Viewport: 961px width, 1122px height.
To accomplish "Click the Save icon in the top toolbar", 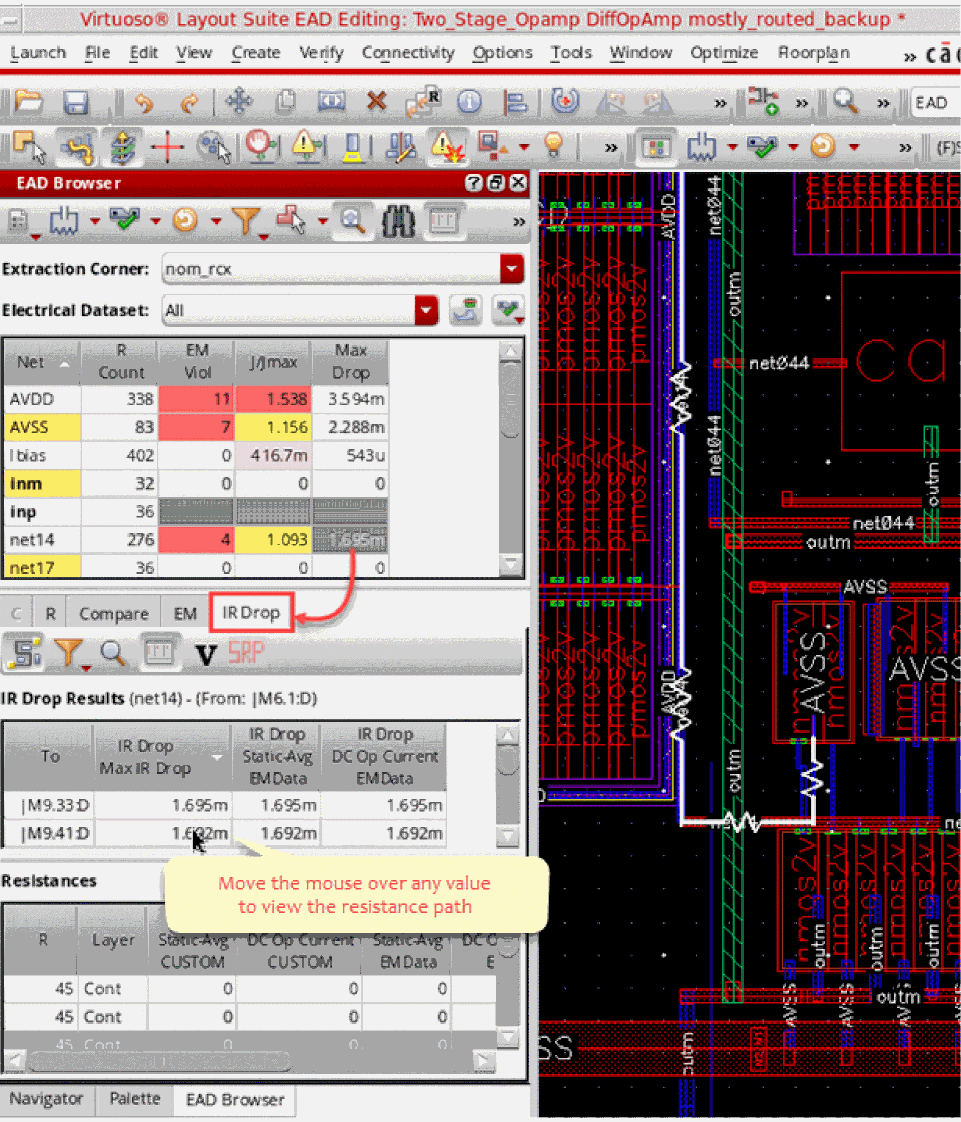I will pyautogui.click(x=75, y=102).
